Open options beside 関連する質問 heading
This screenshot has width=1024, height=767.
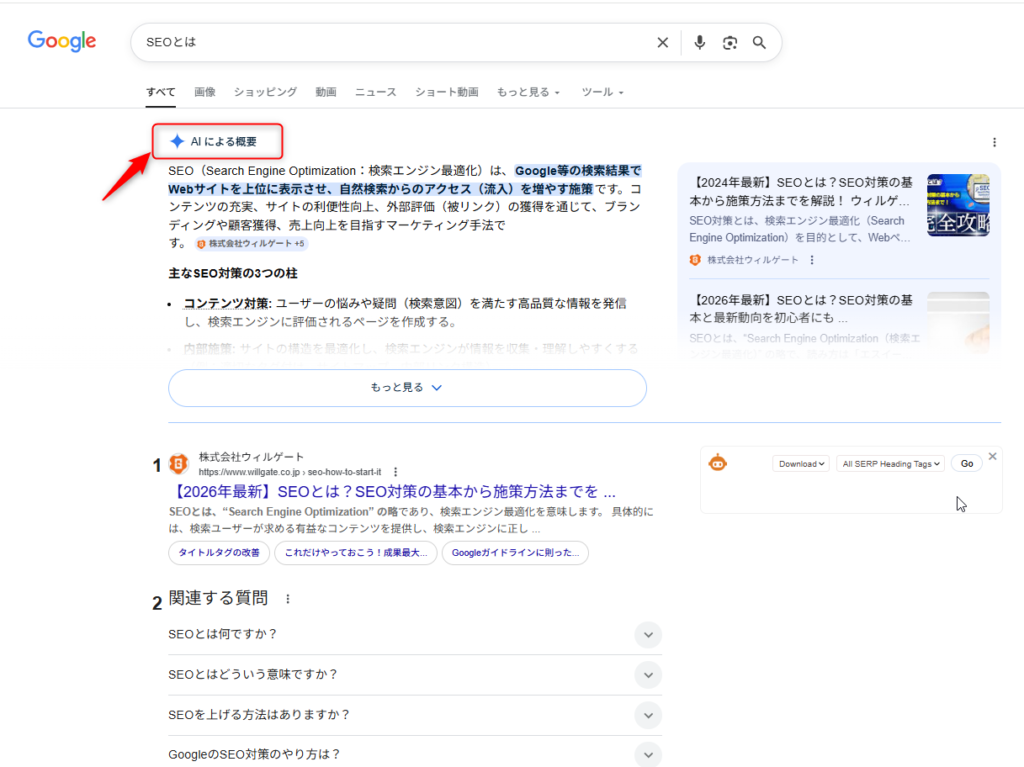(x=288, y=599)
